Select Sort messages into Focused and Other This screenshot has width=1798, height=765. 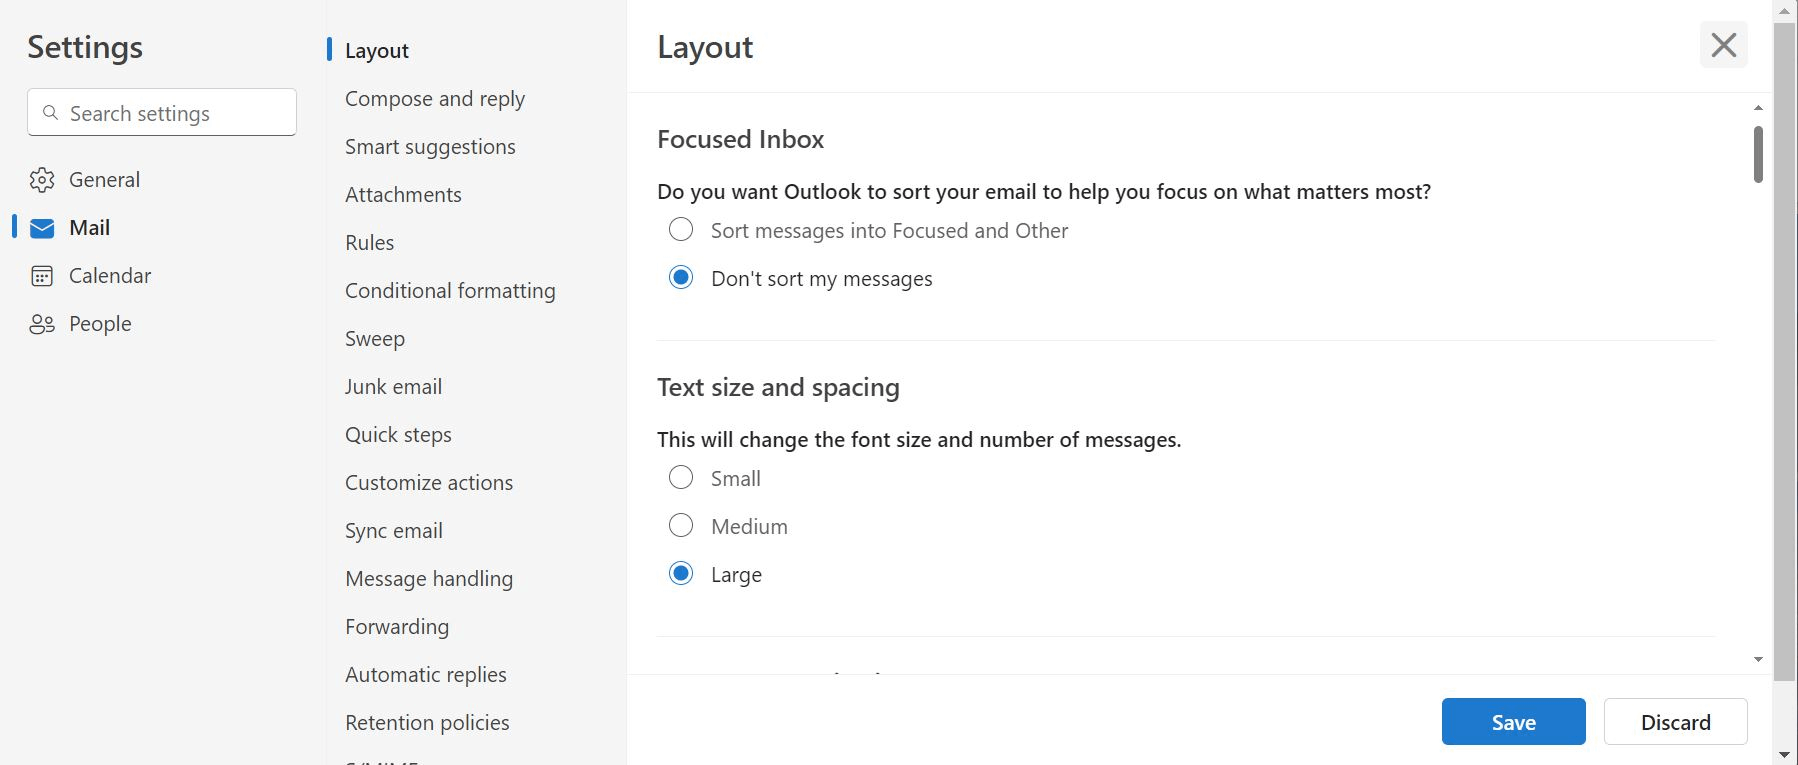(x=681, y=230)
